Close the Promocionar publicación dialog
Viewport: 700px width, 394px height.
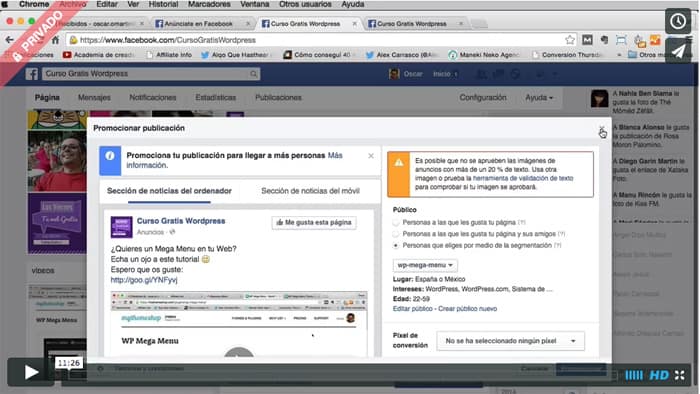click(601, 129)
